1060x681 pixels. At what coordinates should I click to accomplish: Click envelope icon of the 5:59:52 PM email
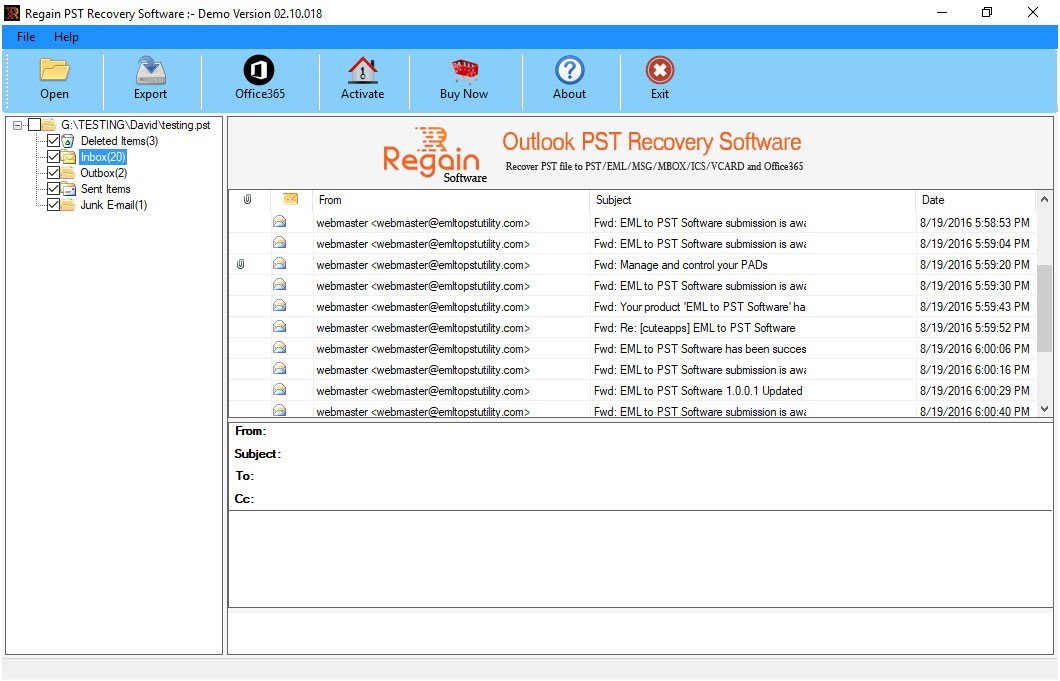click(x=279, y=327)
